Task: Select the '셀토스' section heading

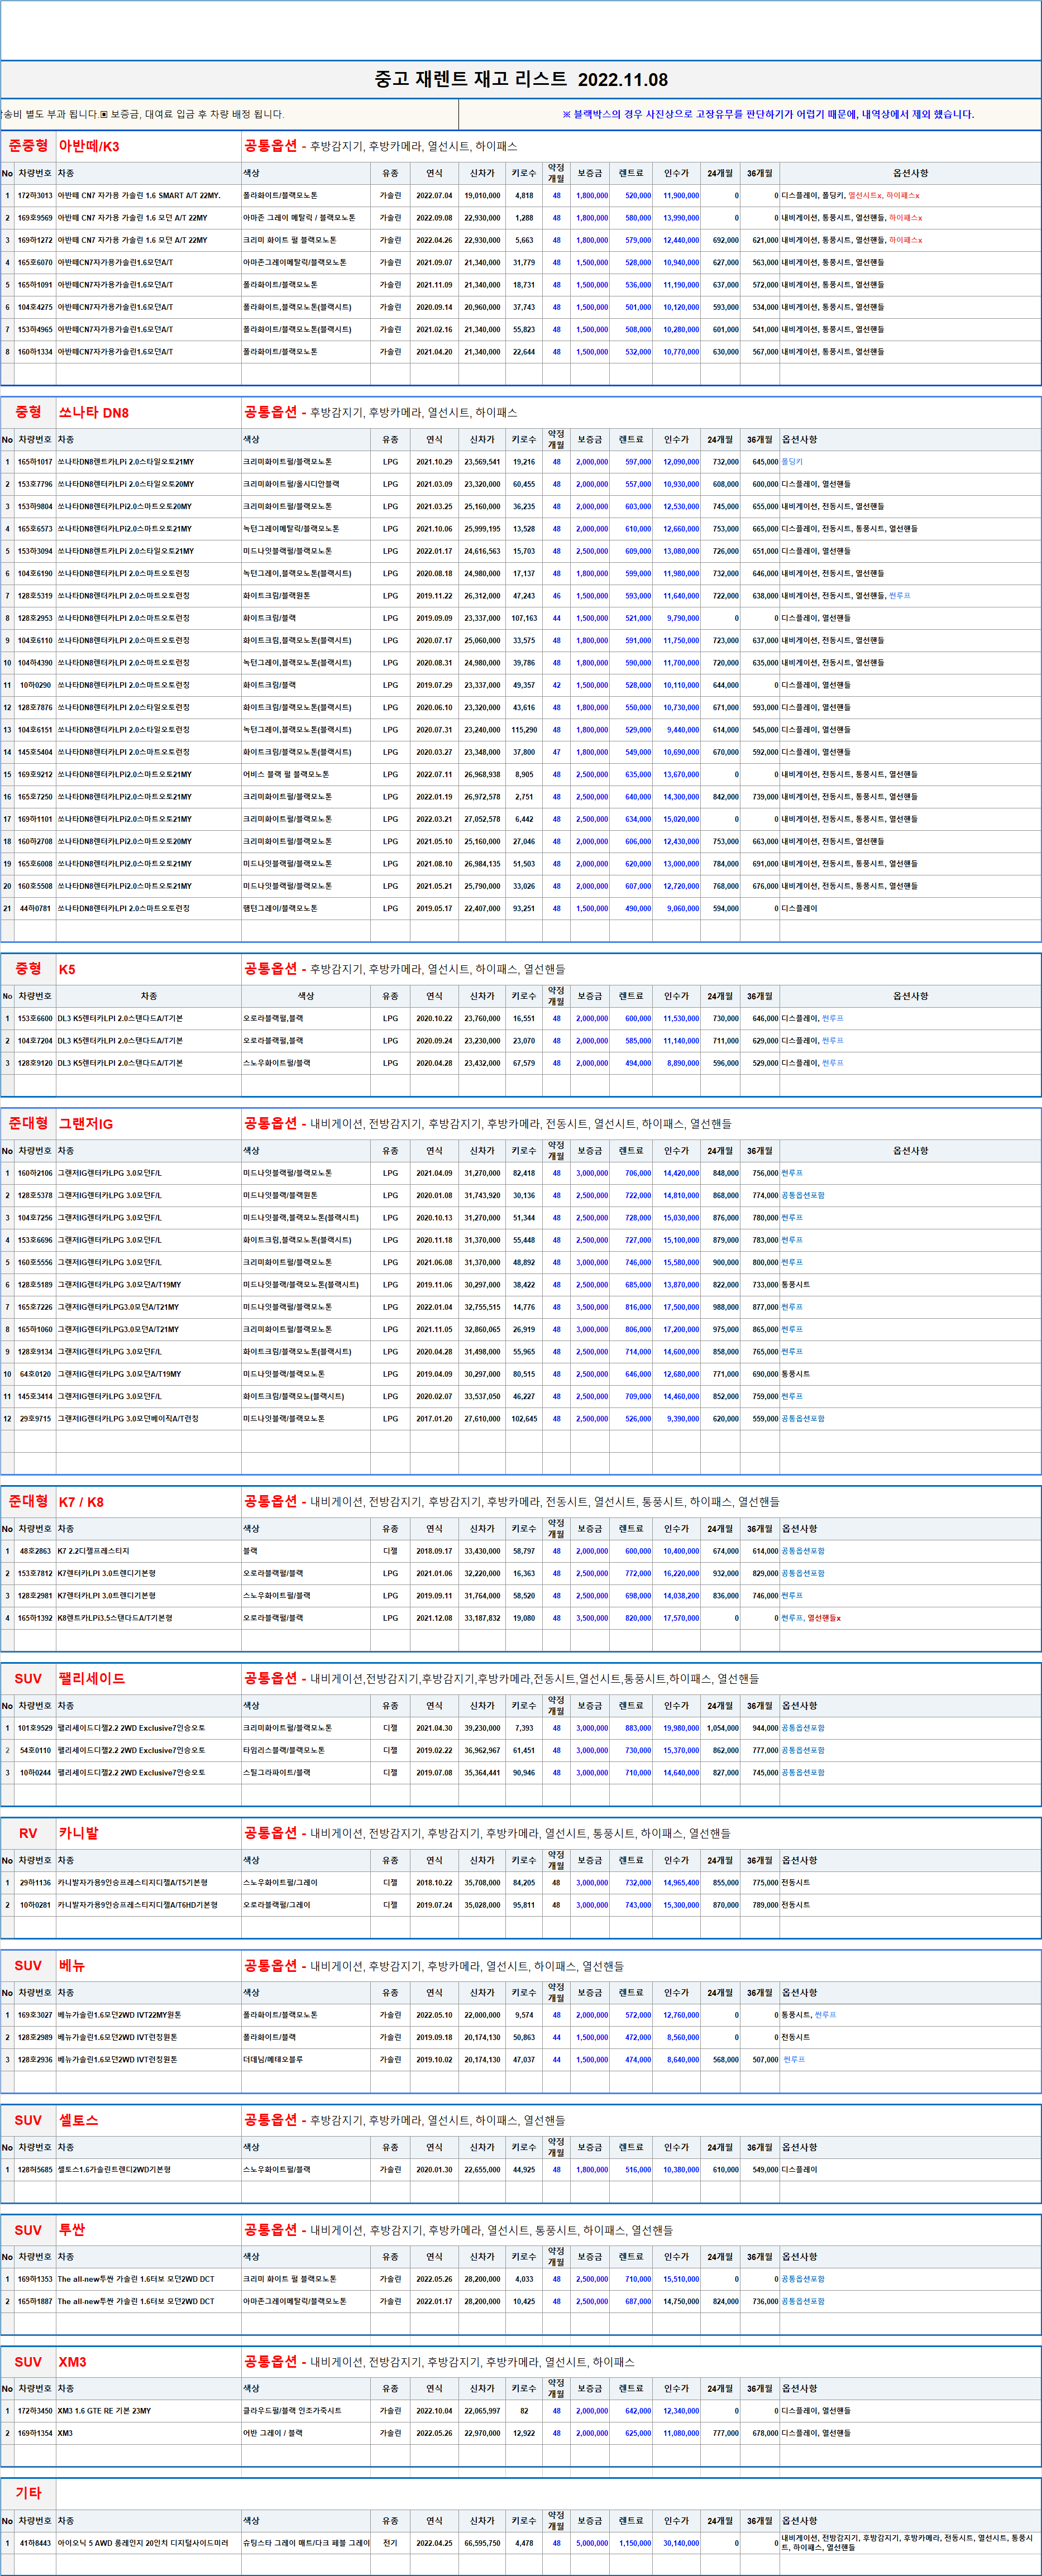Action: click(x=78, y=2120)
